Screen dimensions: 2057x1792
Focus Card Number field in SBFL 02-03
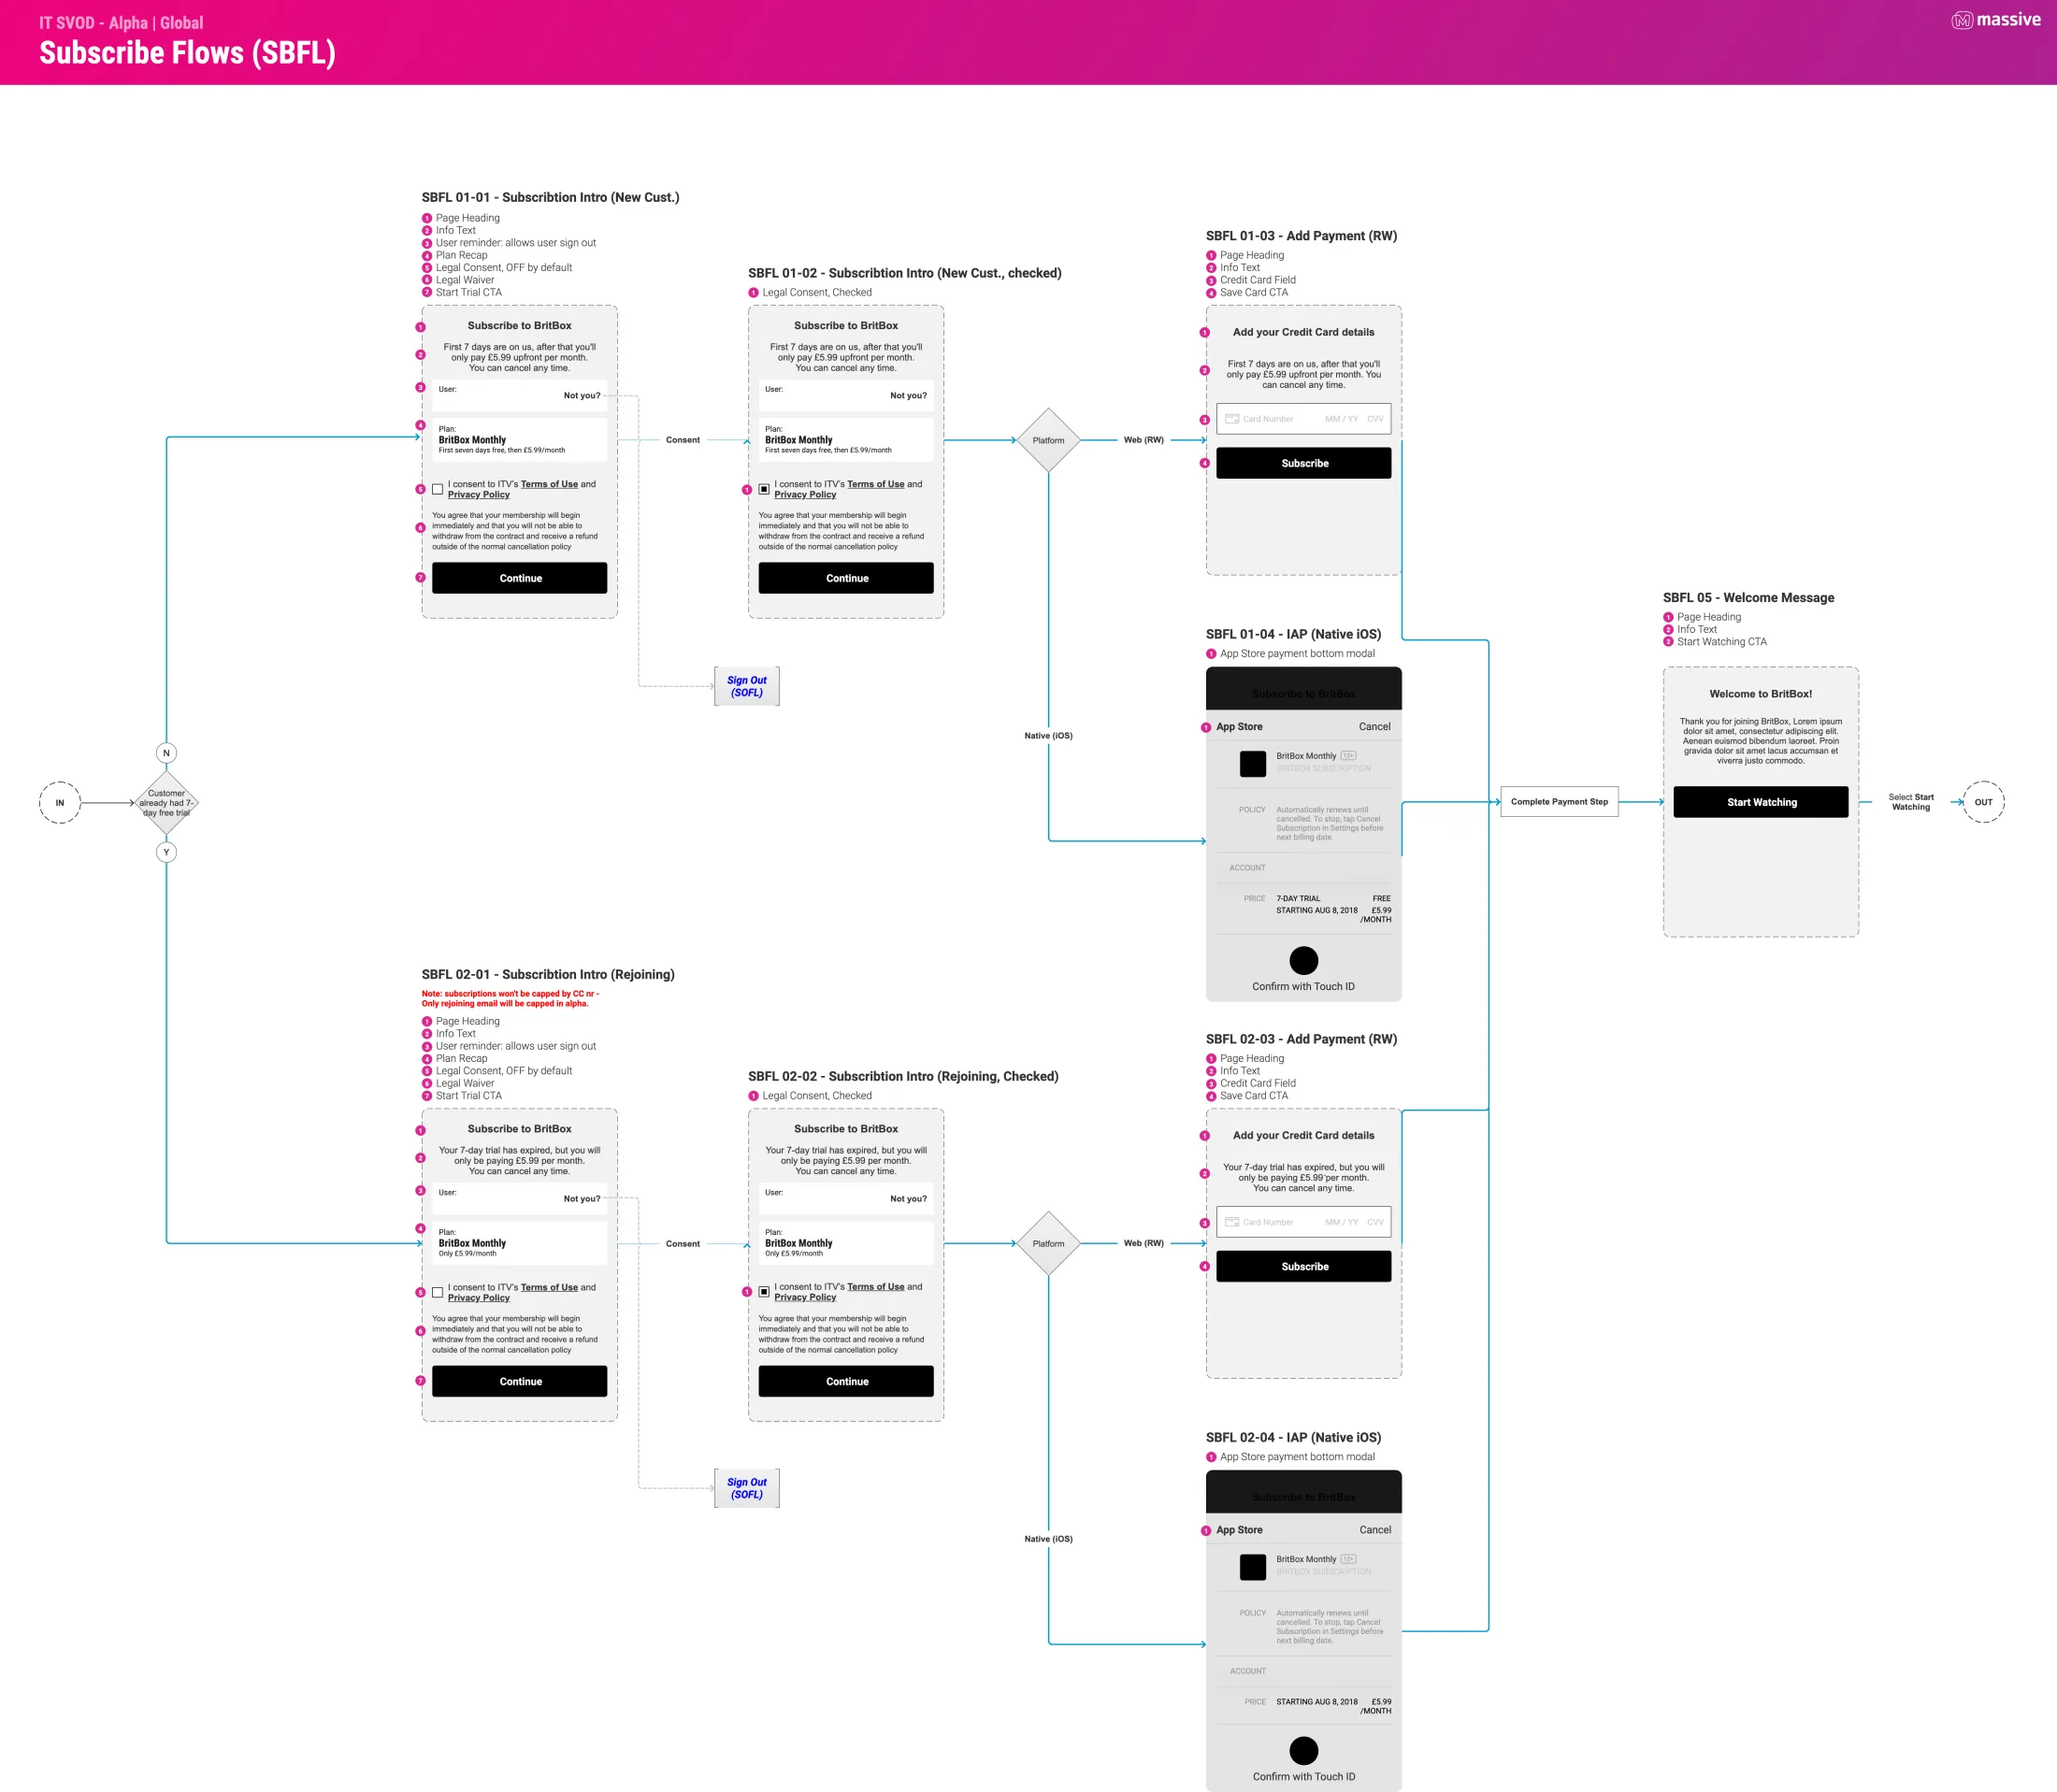pos(1268,1222)
